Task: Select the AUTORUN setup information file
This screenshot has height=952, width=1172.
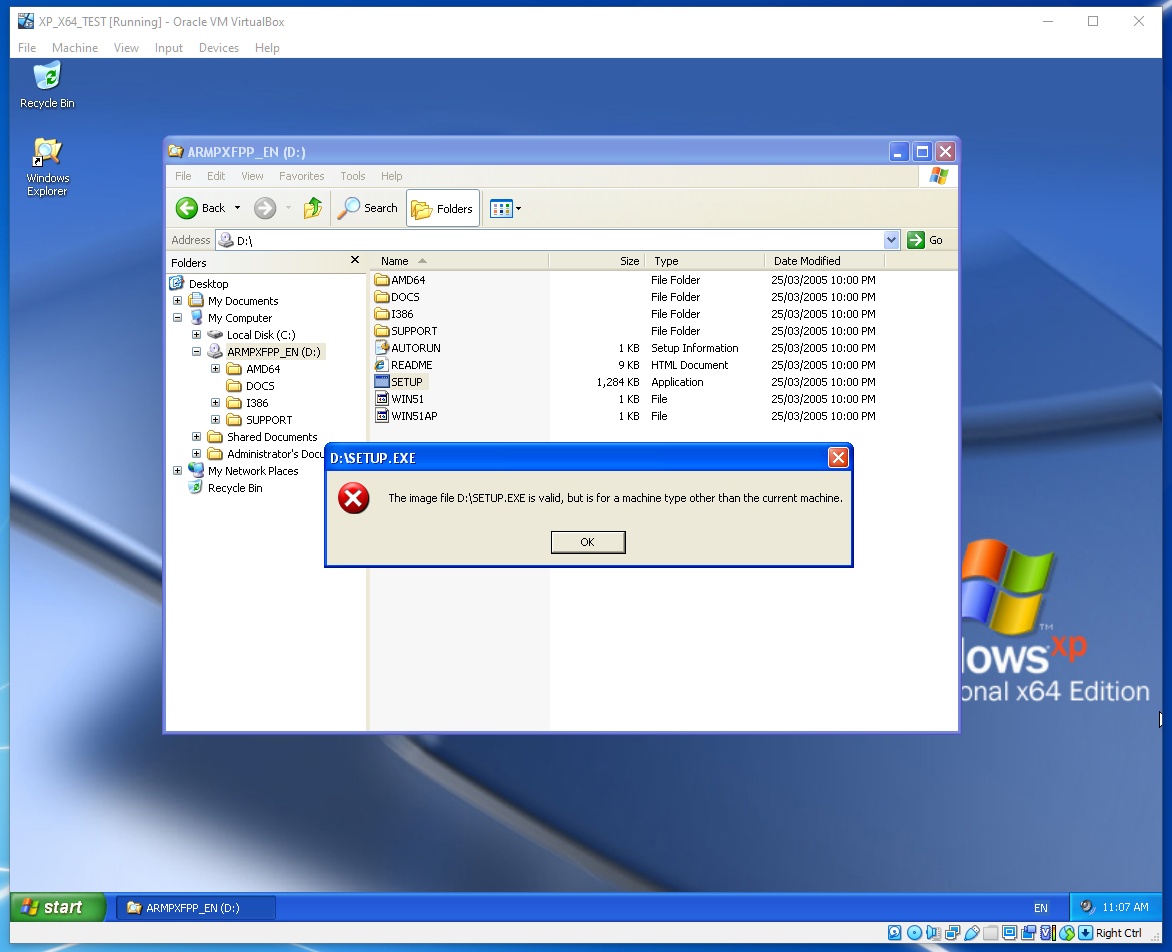Action: 408,348
